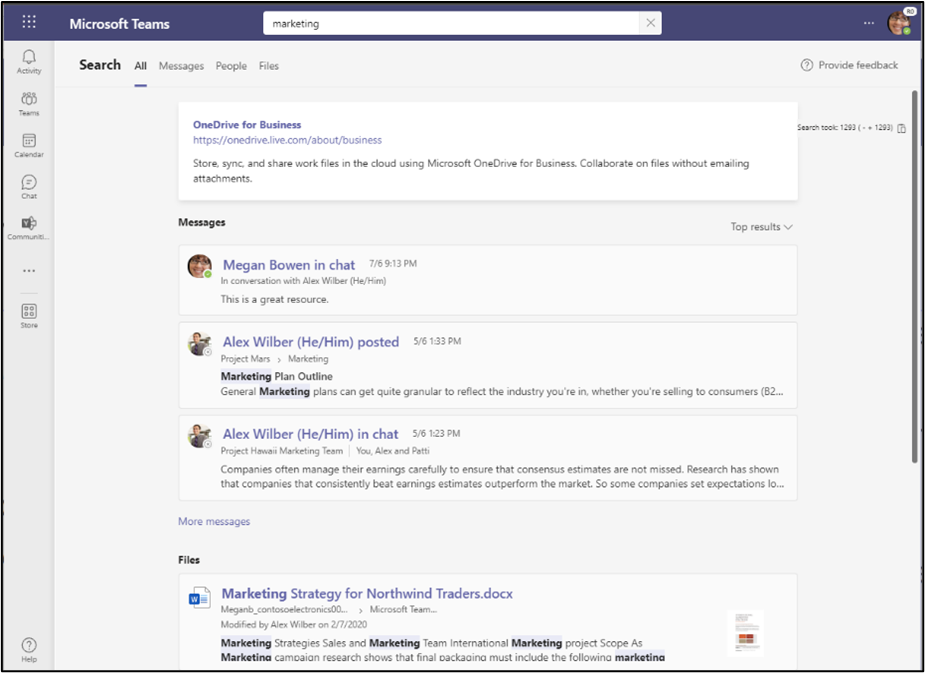Click 'You, Alex and Patti' participants text

tap(393, 451)
